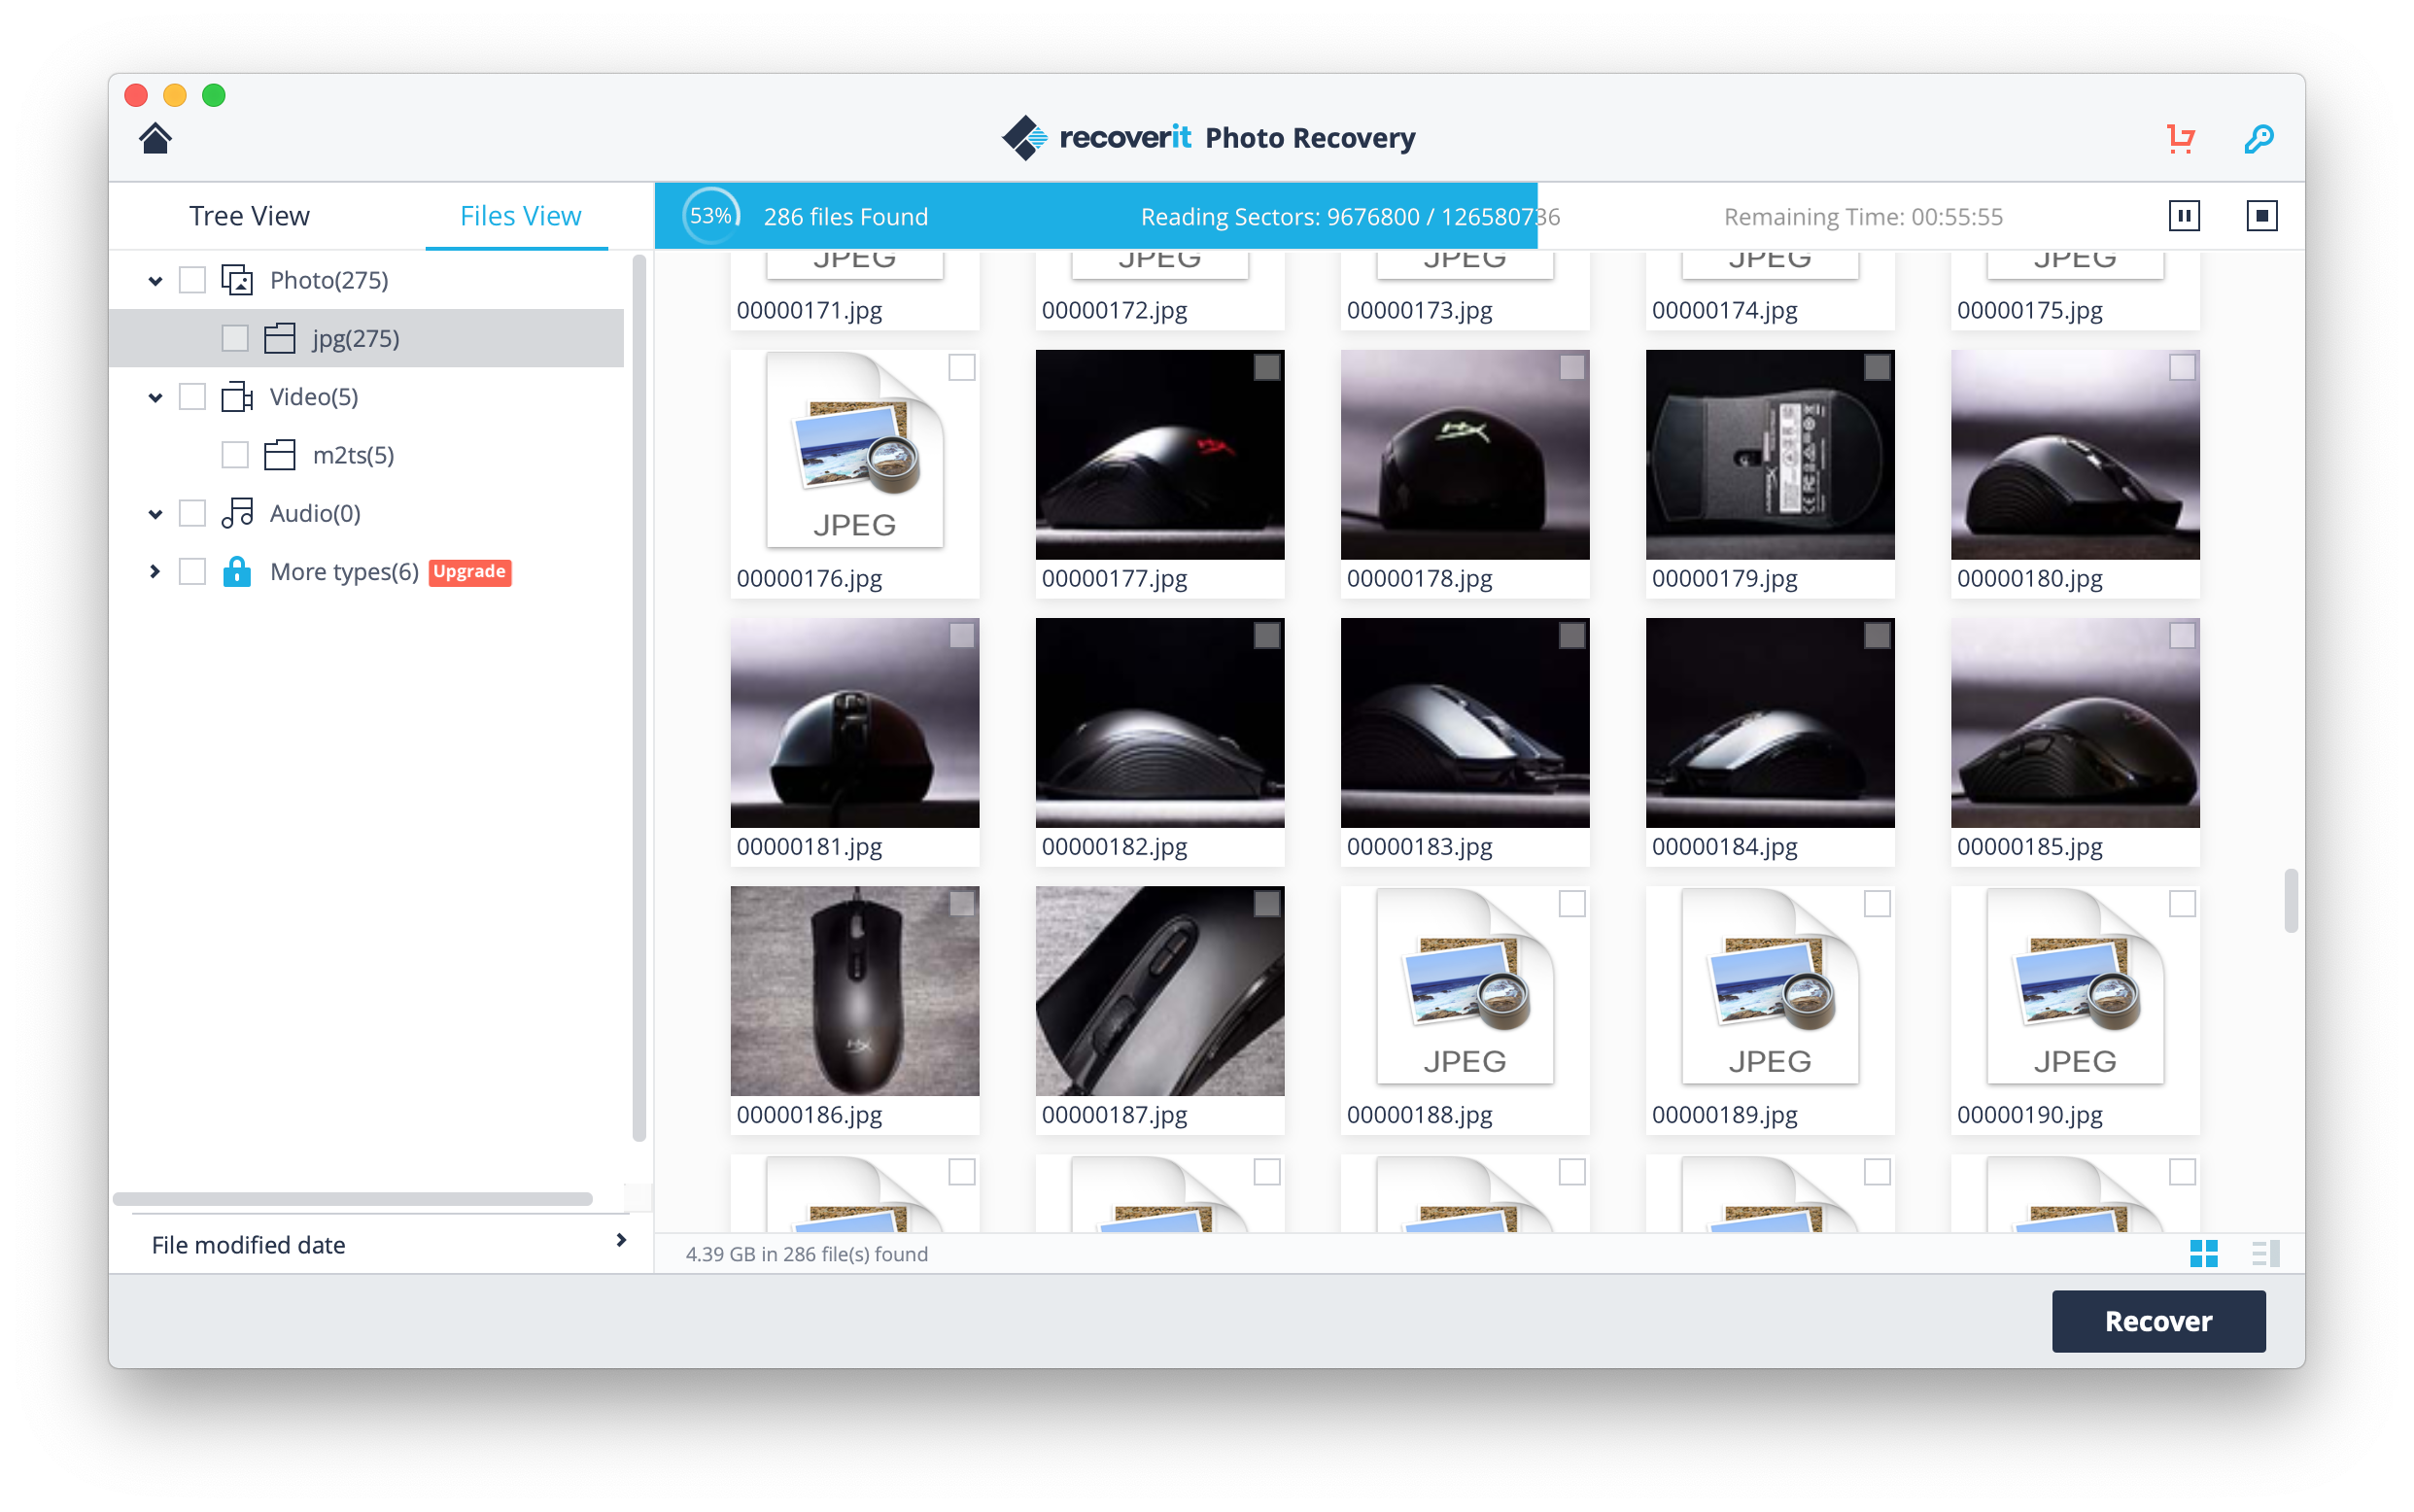Image resolution: width=2414 pixels, height=1512 pixels.
Task: Tick the m2ts(5) checkbox
Action: click(235, 455)
